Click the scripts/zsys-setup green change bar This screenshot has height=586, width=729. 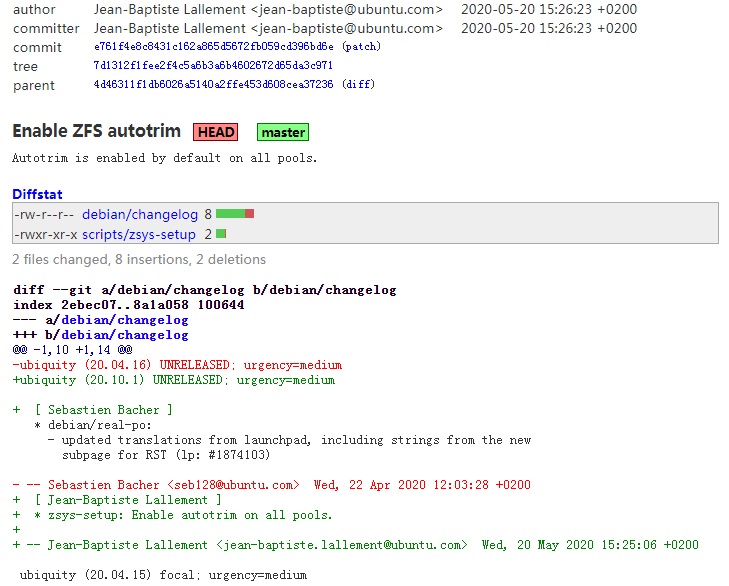tap(221, 233)
